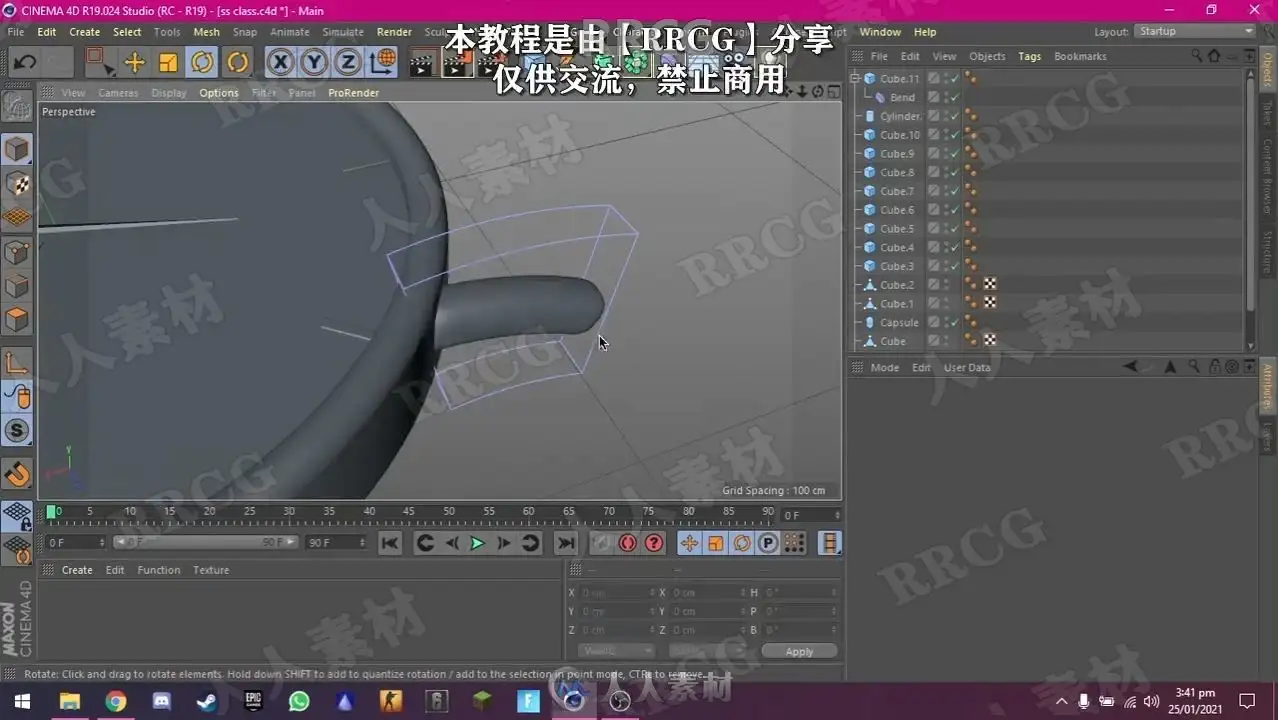Activate the Move tool in top toolbar

tap(134, 63)
